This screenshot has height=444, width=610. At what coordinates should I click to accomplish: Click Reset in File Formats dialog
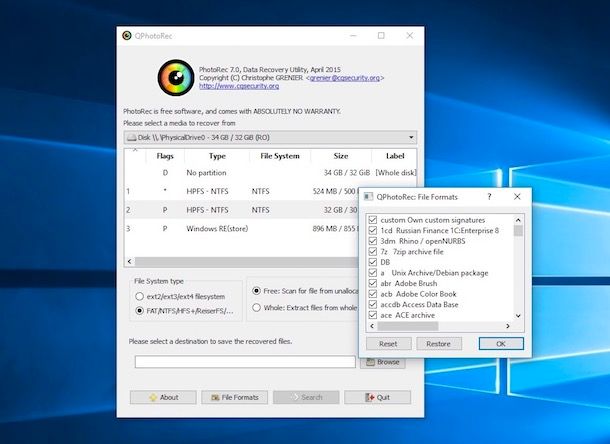point(389,344)
